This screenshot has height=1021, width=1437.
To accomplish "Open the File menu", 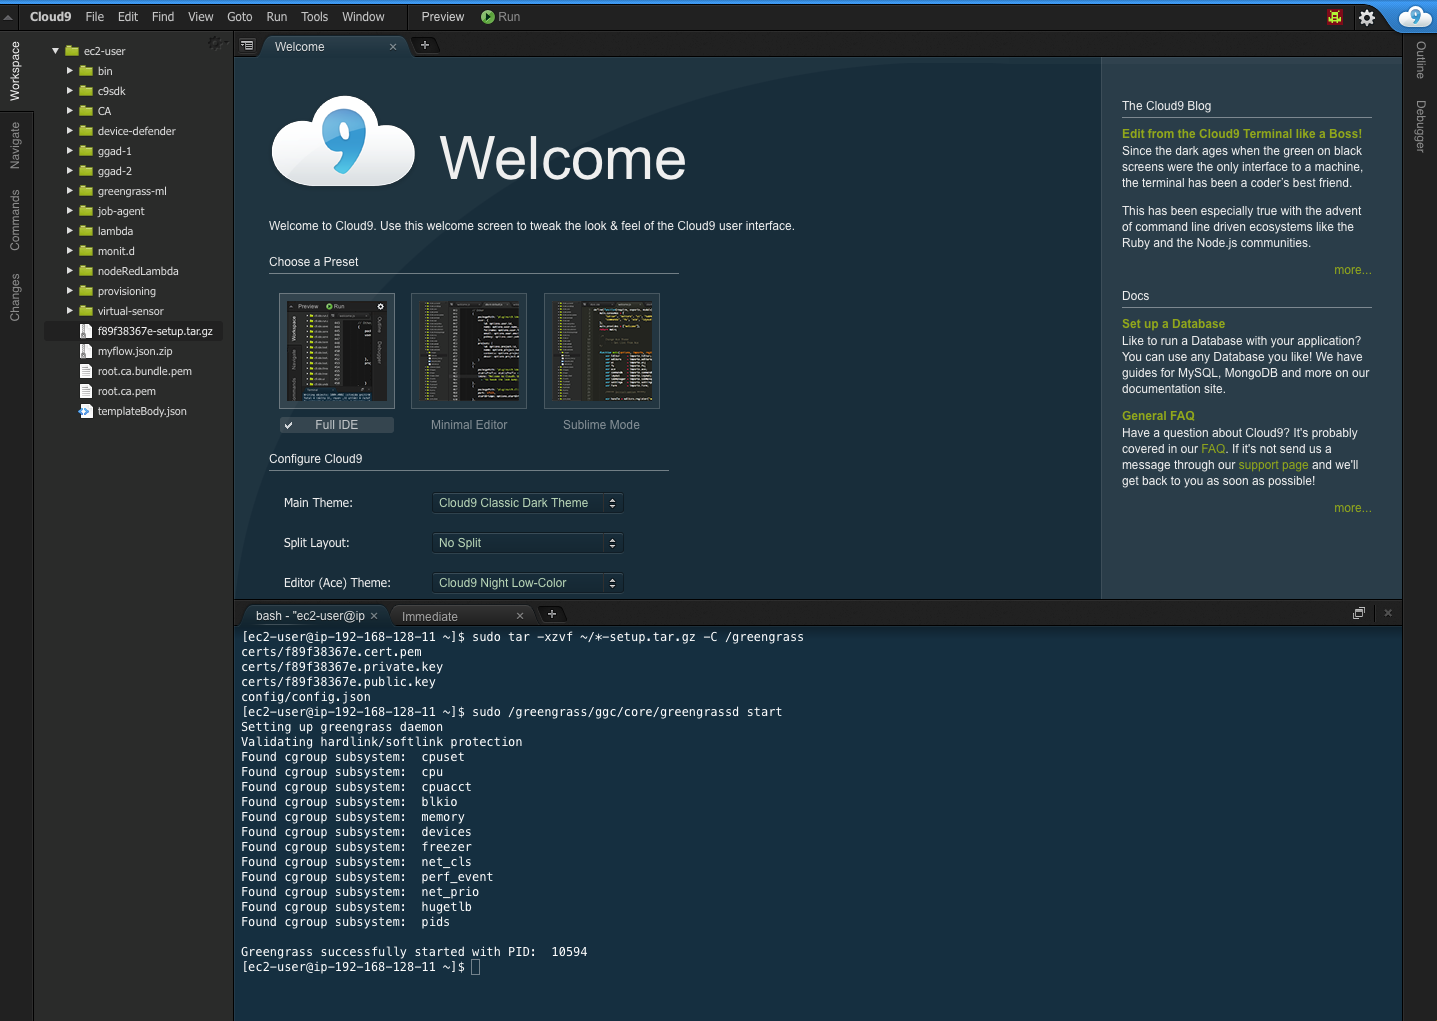I will pyautogui.click(x=95, y=17).
